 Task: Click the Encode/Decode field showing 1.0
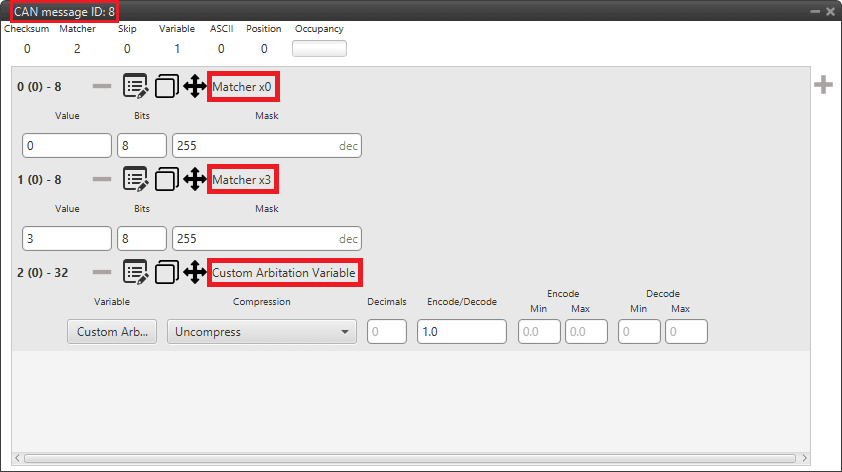click(462, 332)
